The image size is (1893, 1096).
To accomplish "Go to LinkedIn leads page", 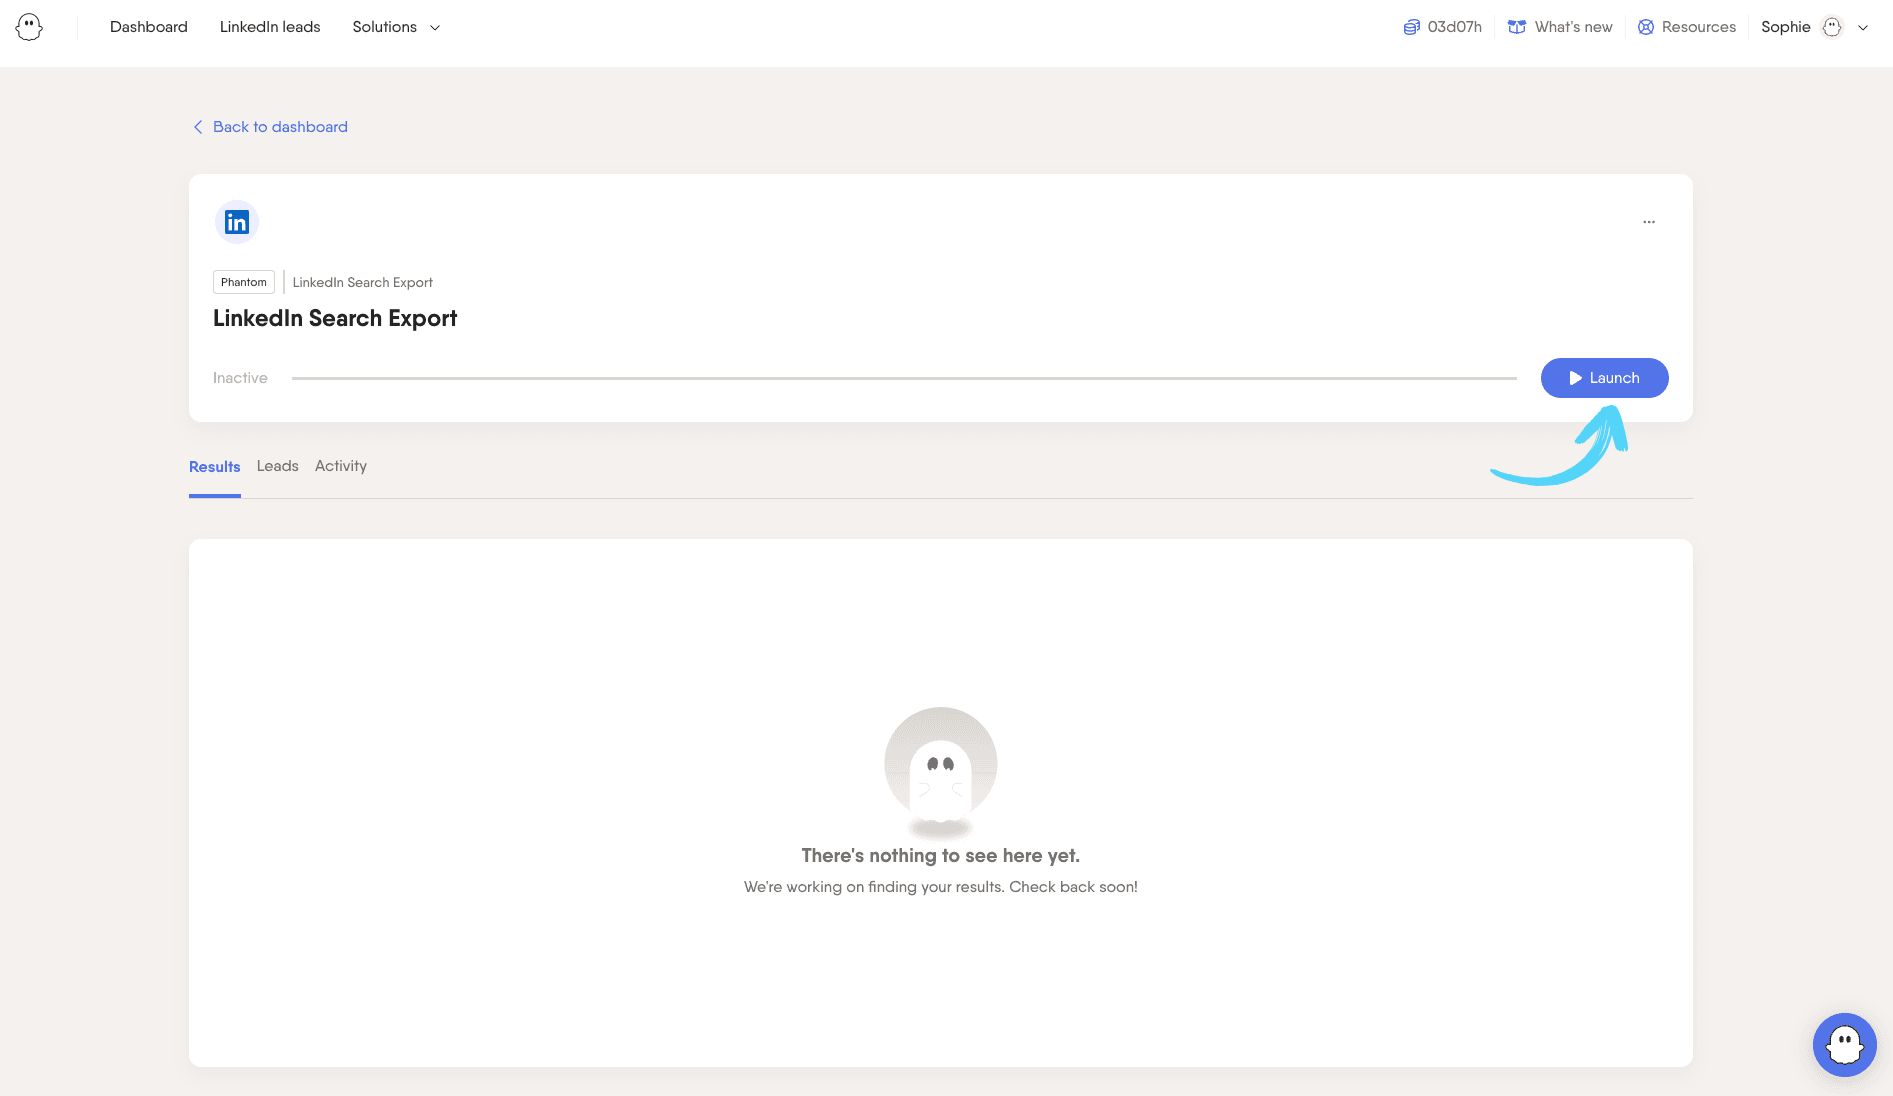I will (x=270, y=27).
